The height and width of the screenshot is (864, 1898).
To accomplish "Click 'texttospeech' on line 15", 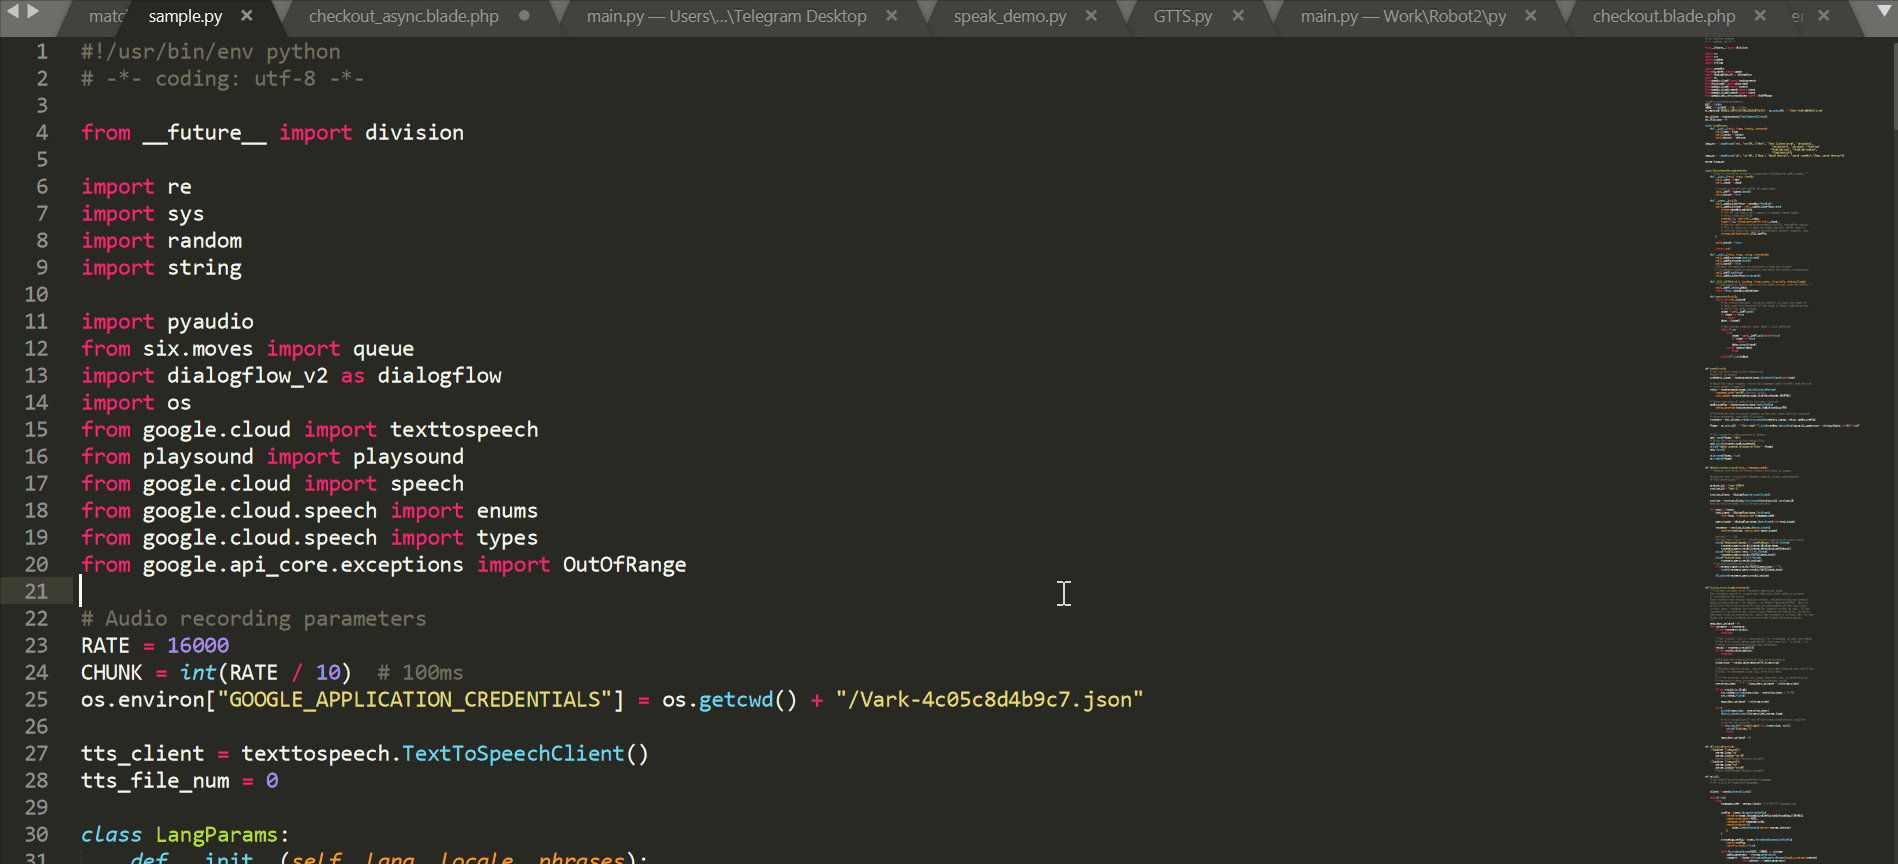I will [x=464, y=430].
